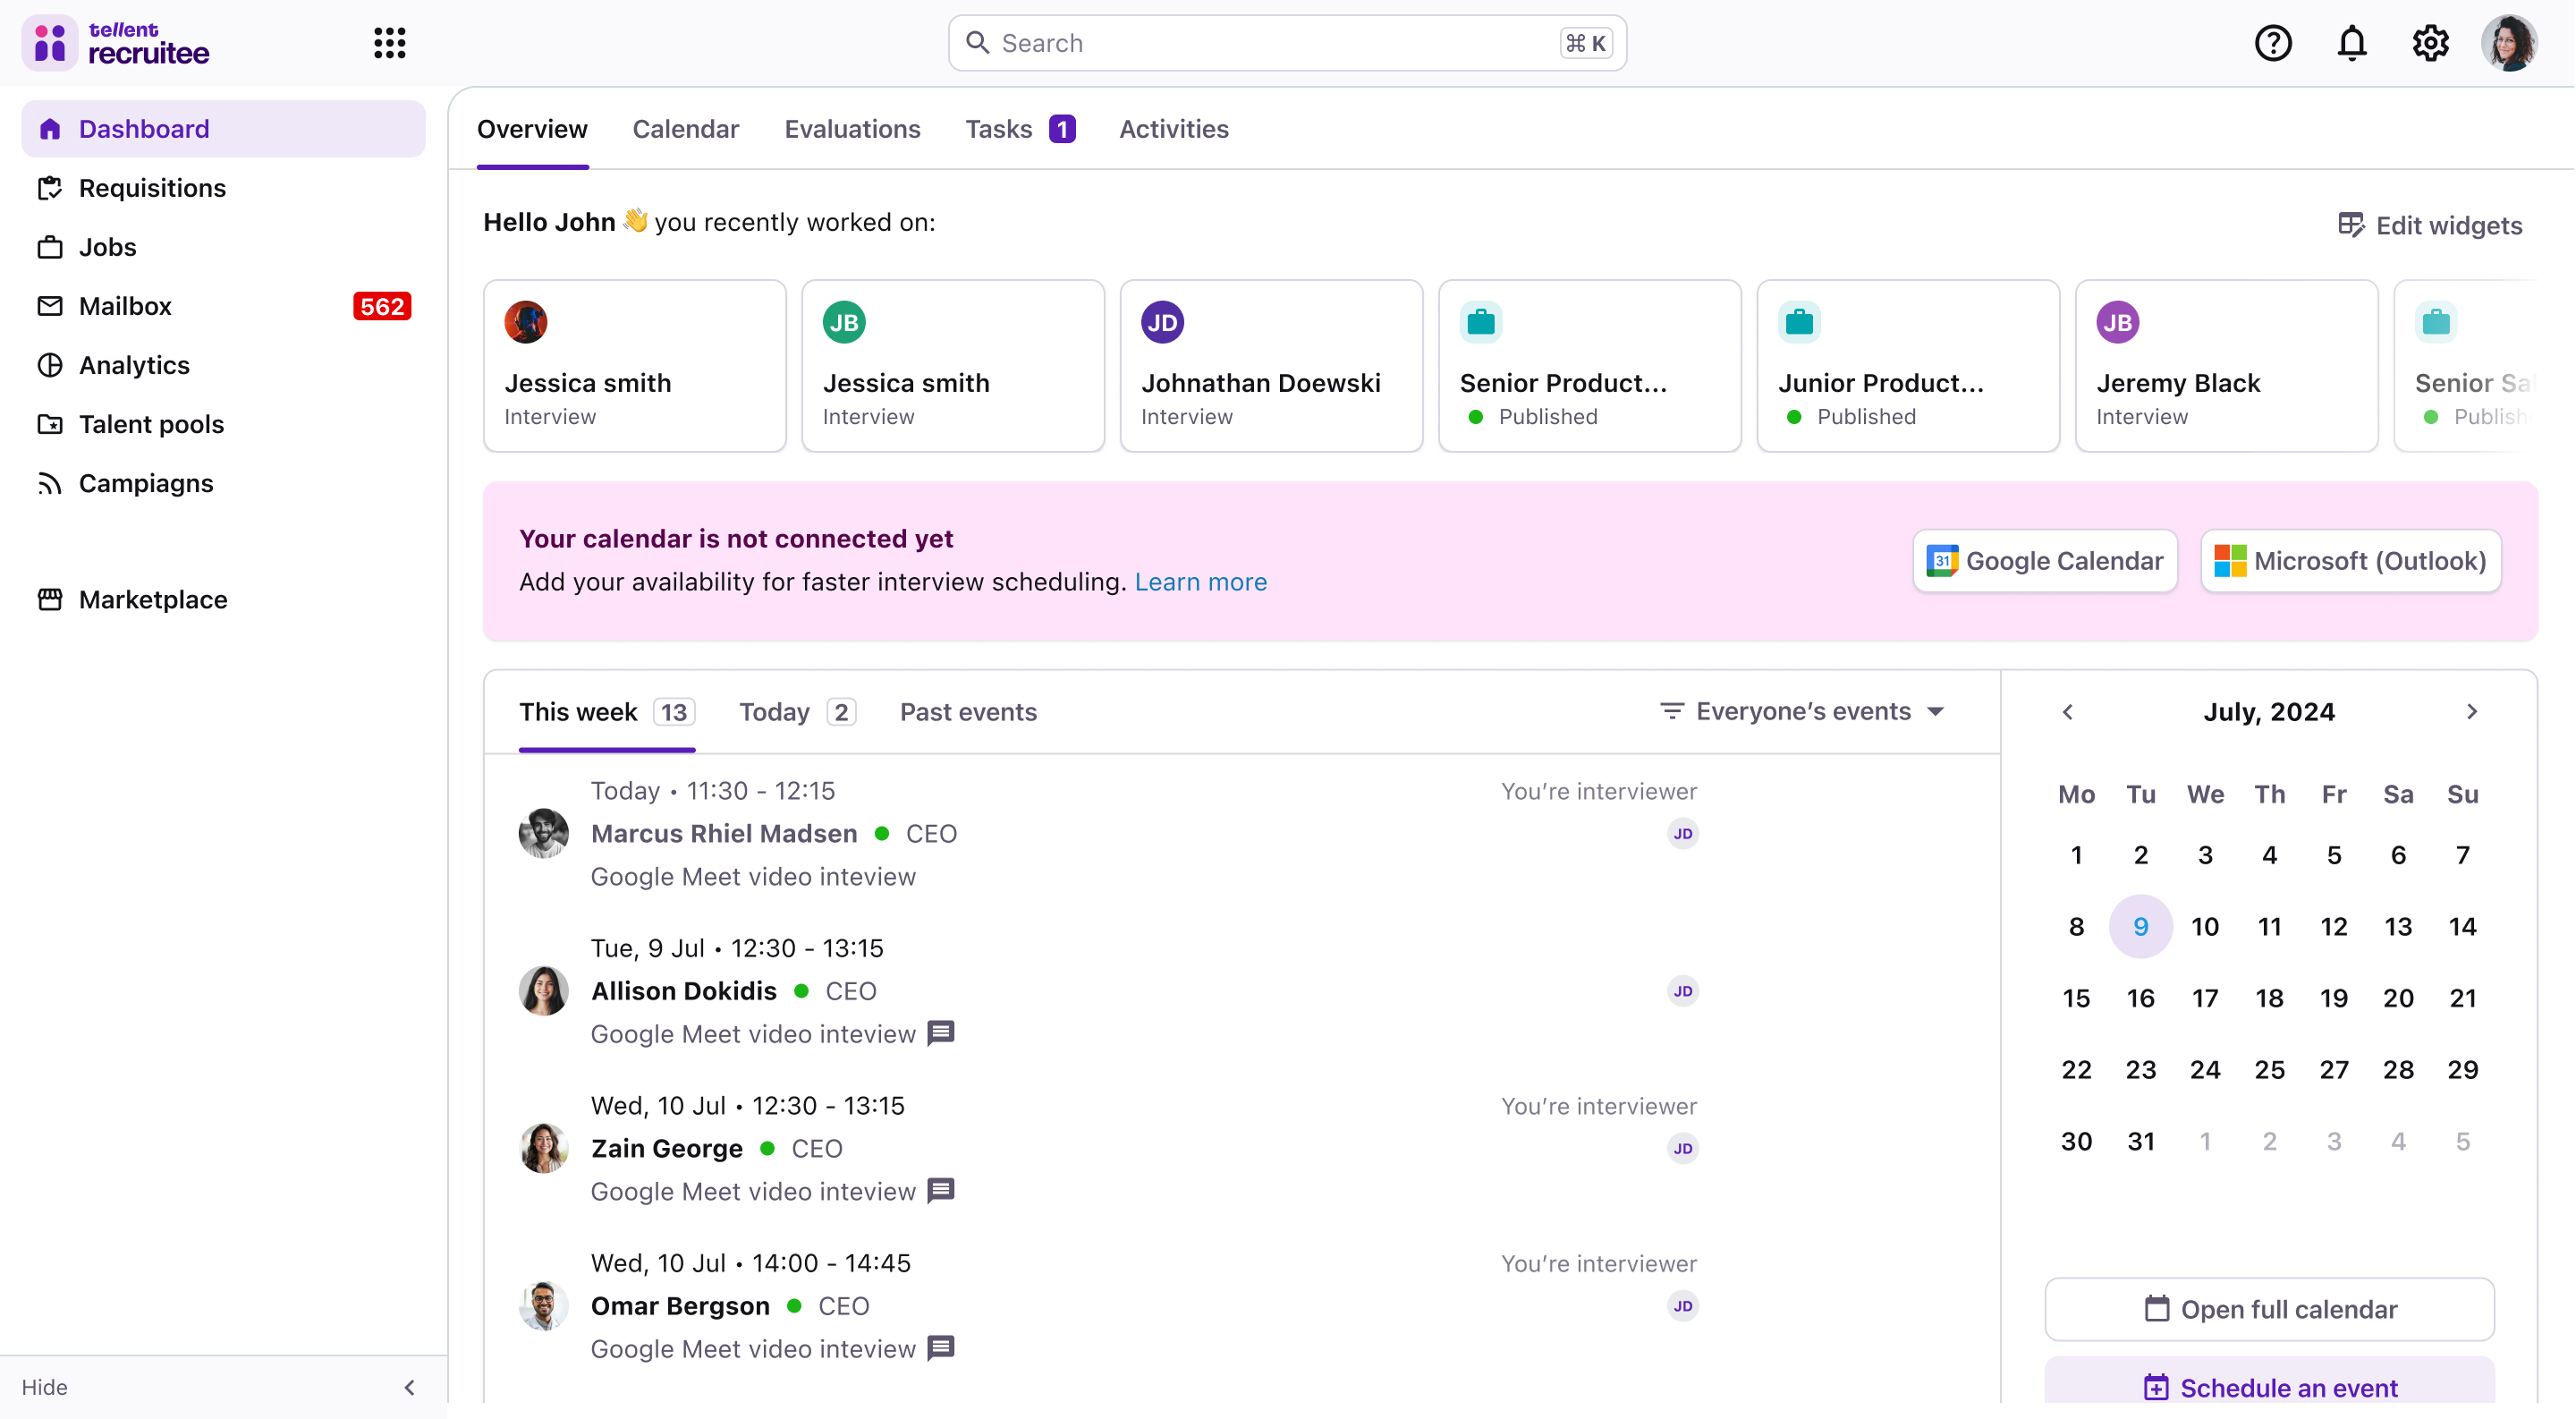Image resolution: width=2576 pixels, height=1419 pixels.
Task: Click the Hide sidebar label
Action: coord(44,1387)
